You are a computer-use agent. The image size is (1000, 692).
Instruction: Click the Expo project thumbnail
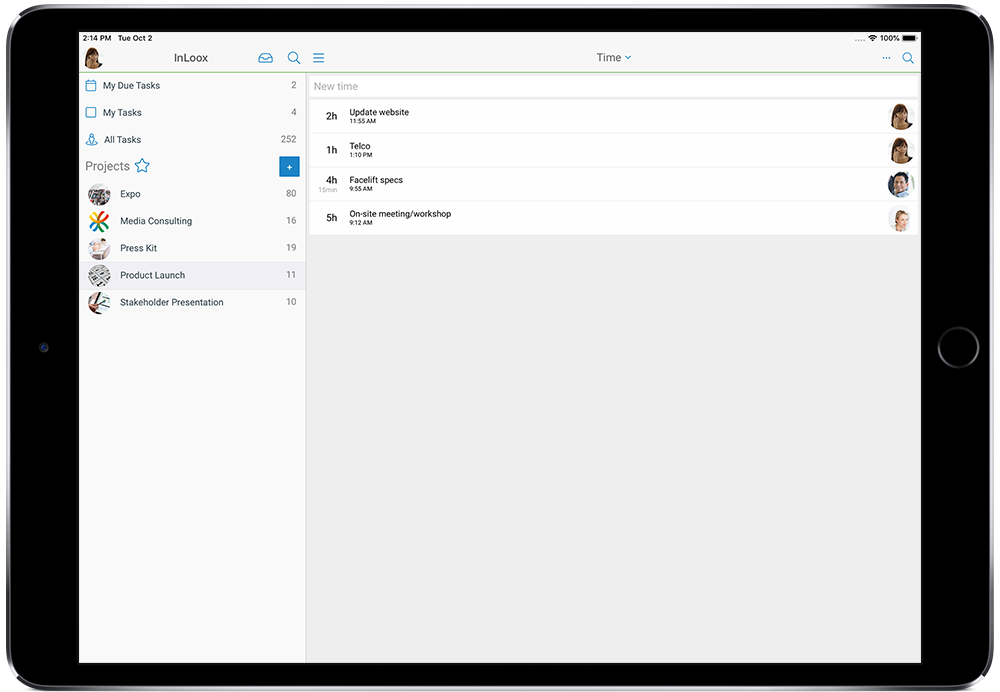99,194
